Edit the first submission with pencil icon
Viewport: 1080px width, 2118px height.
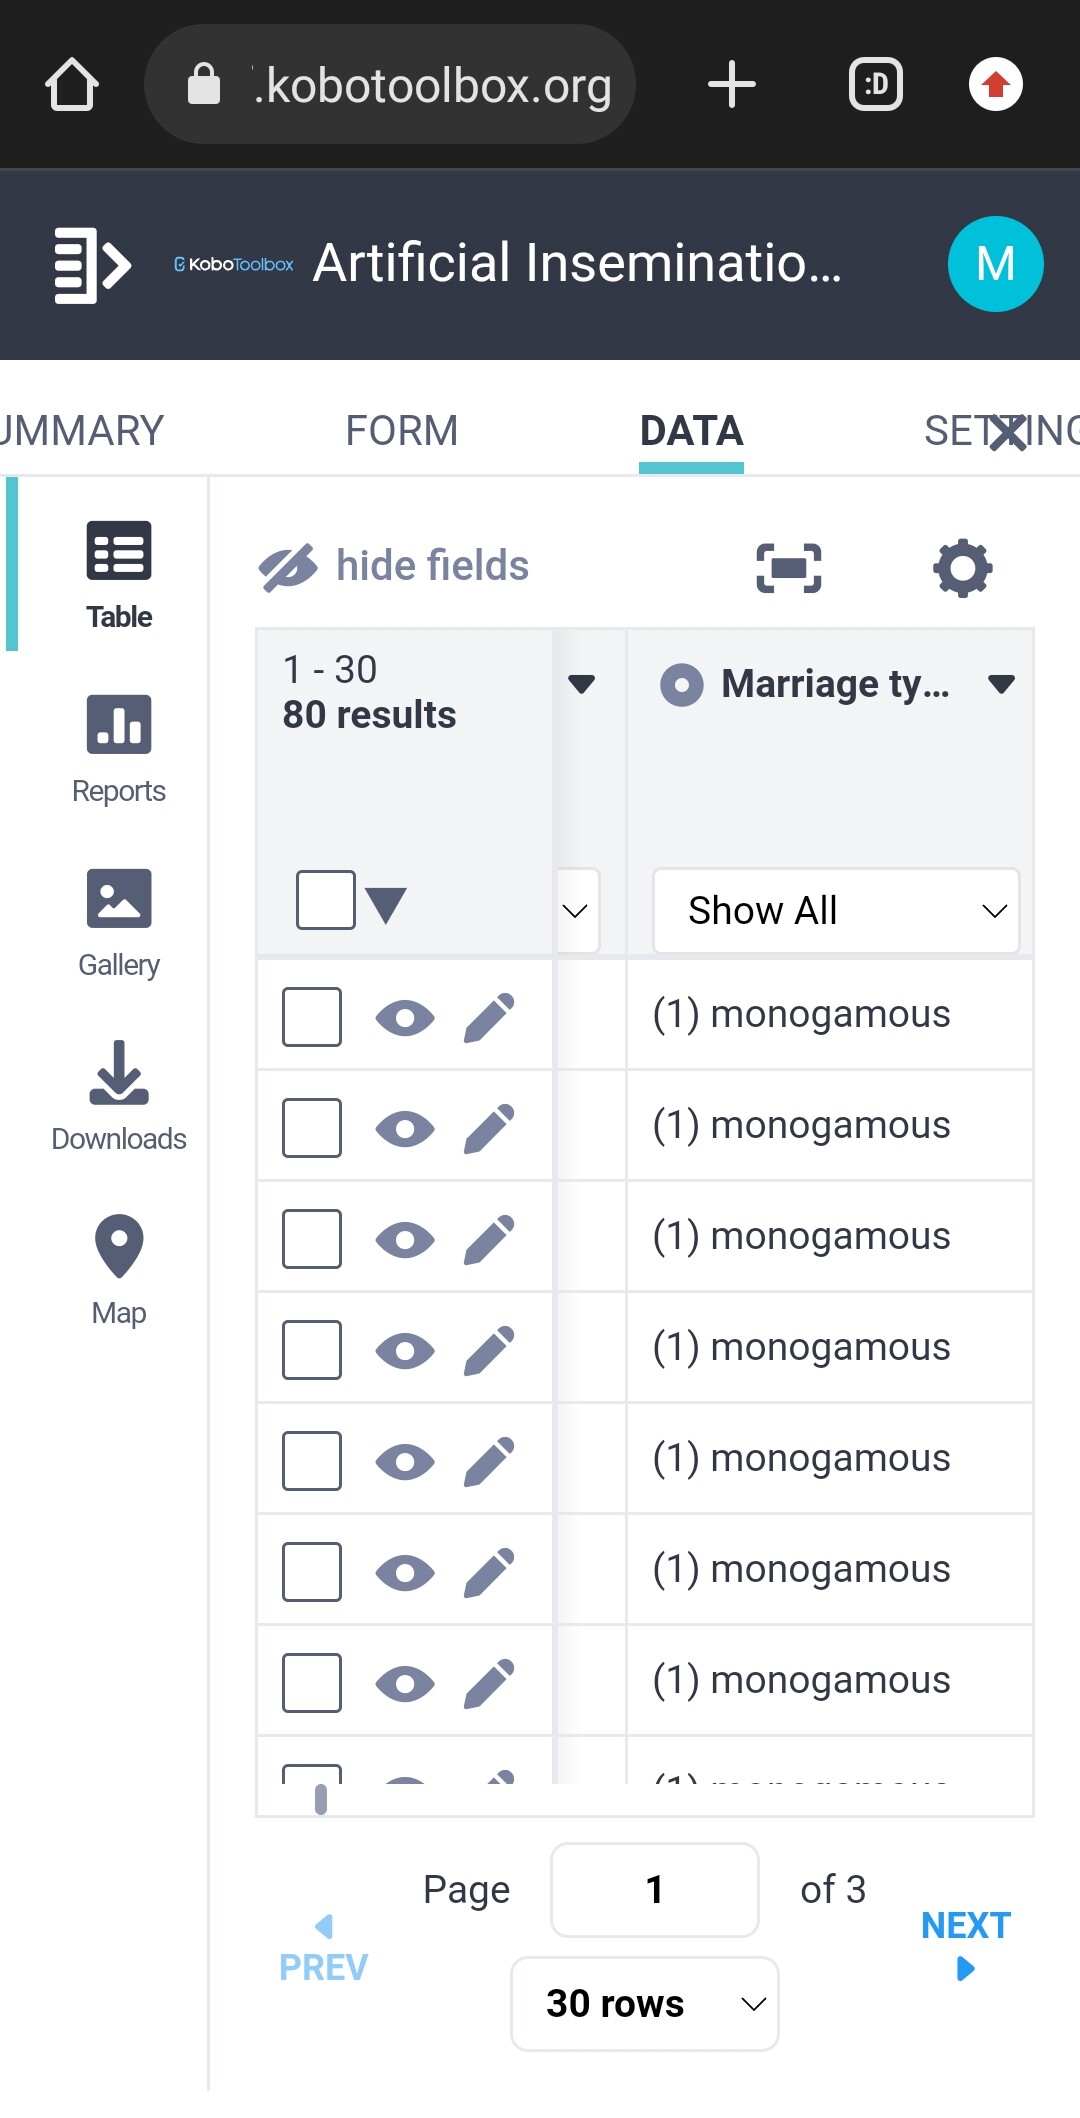coord(489,1017)
